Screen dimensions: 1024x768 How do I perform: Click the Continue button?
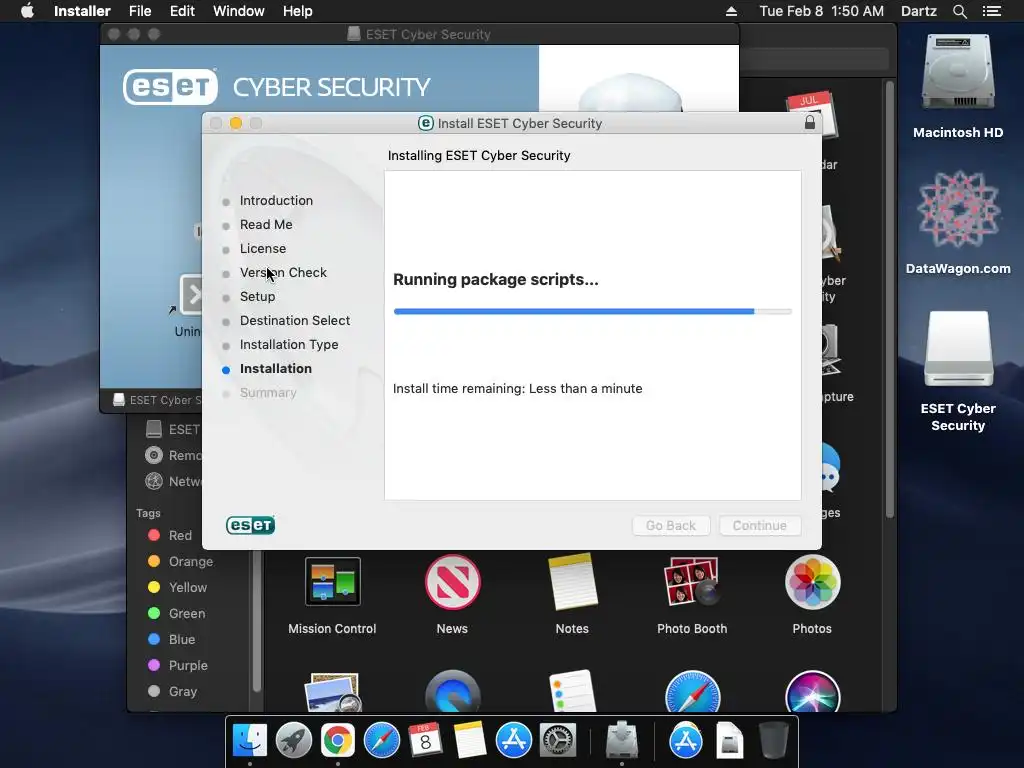point(760,526)
